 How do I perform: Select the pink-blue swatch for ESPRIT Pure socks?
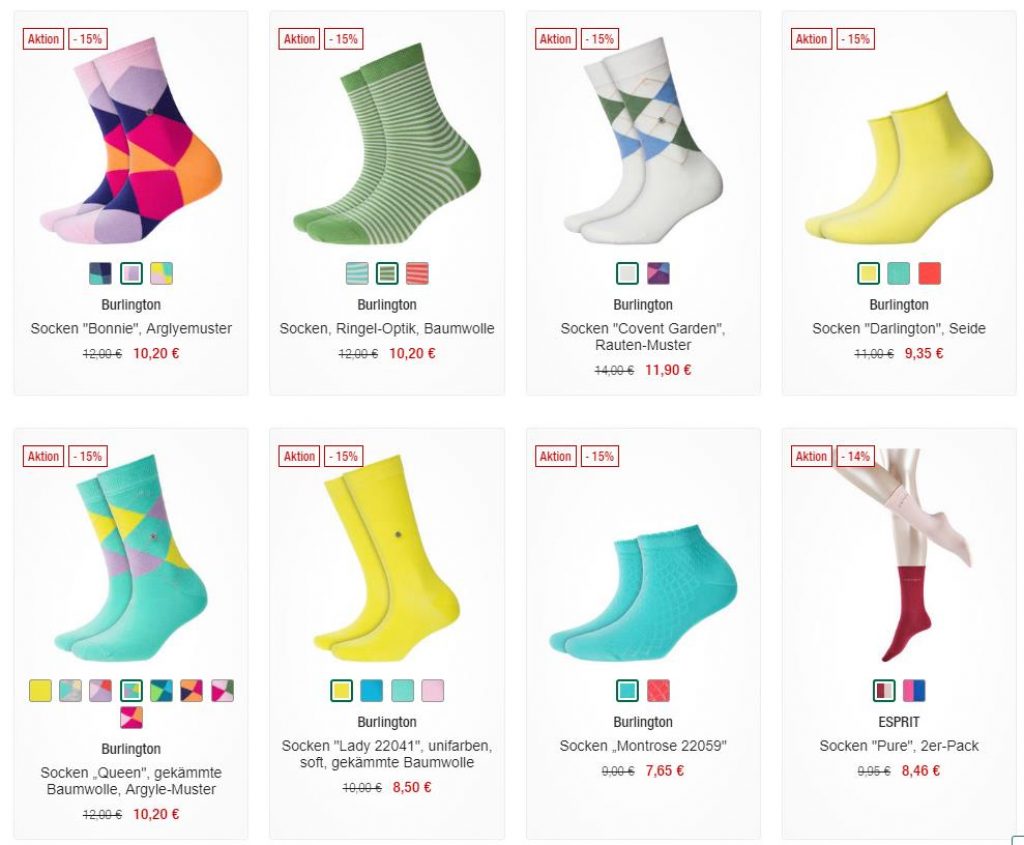(x=914, y=690)
